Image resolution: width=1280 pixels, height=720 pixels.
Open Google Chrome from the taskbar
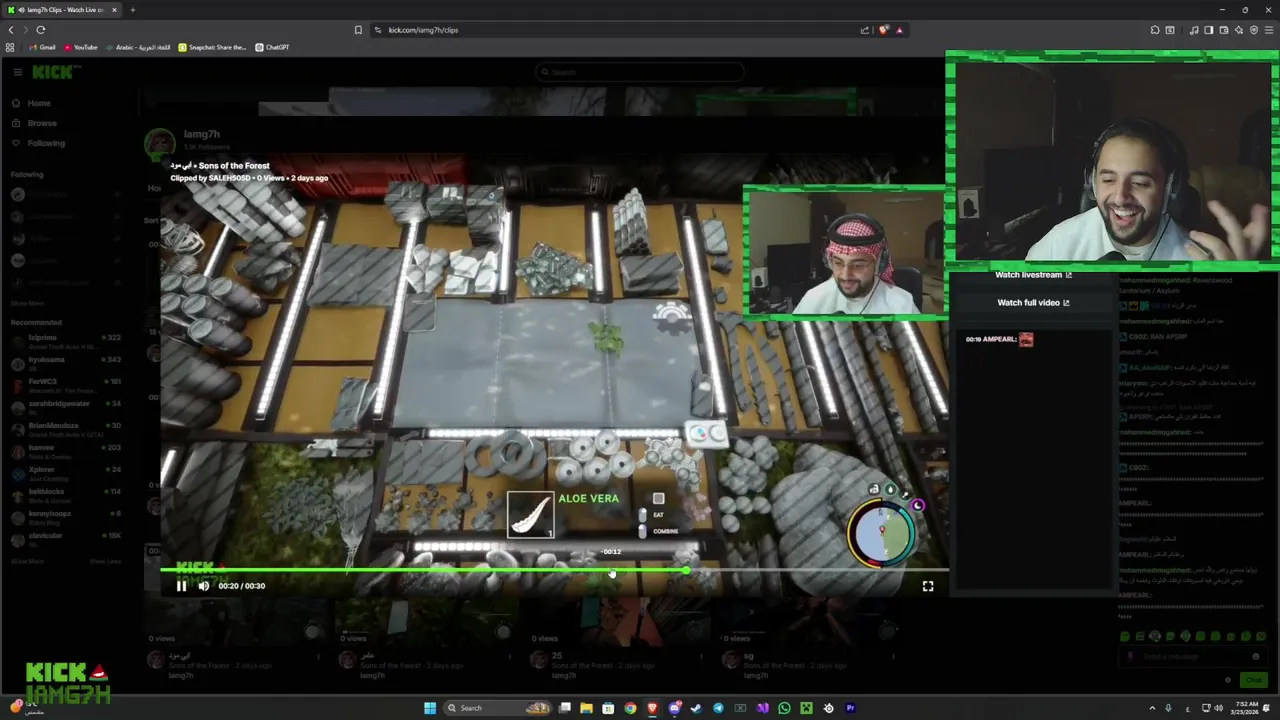tap(630, 708)
